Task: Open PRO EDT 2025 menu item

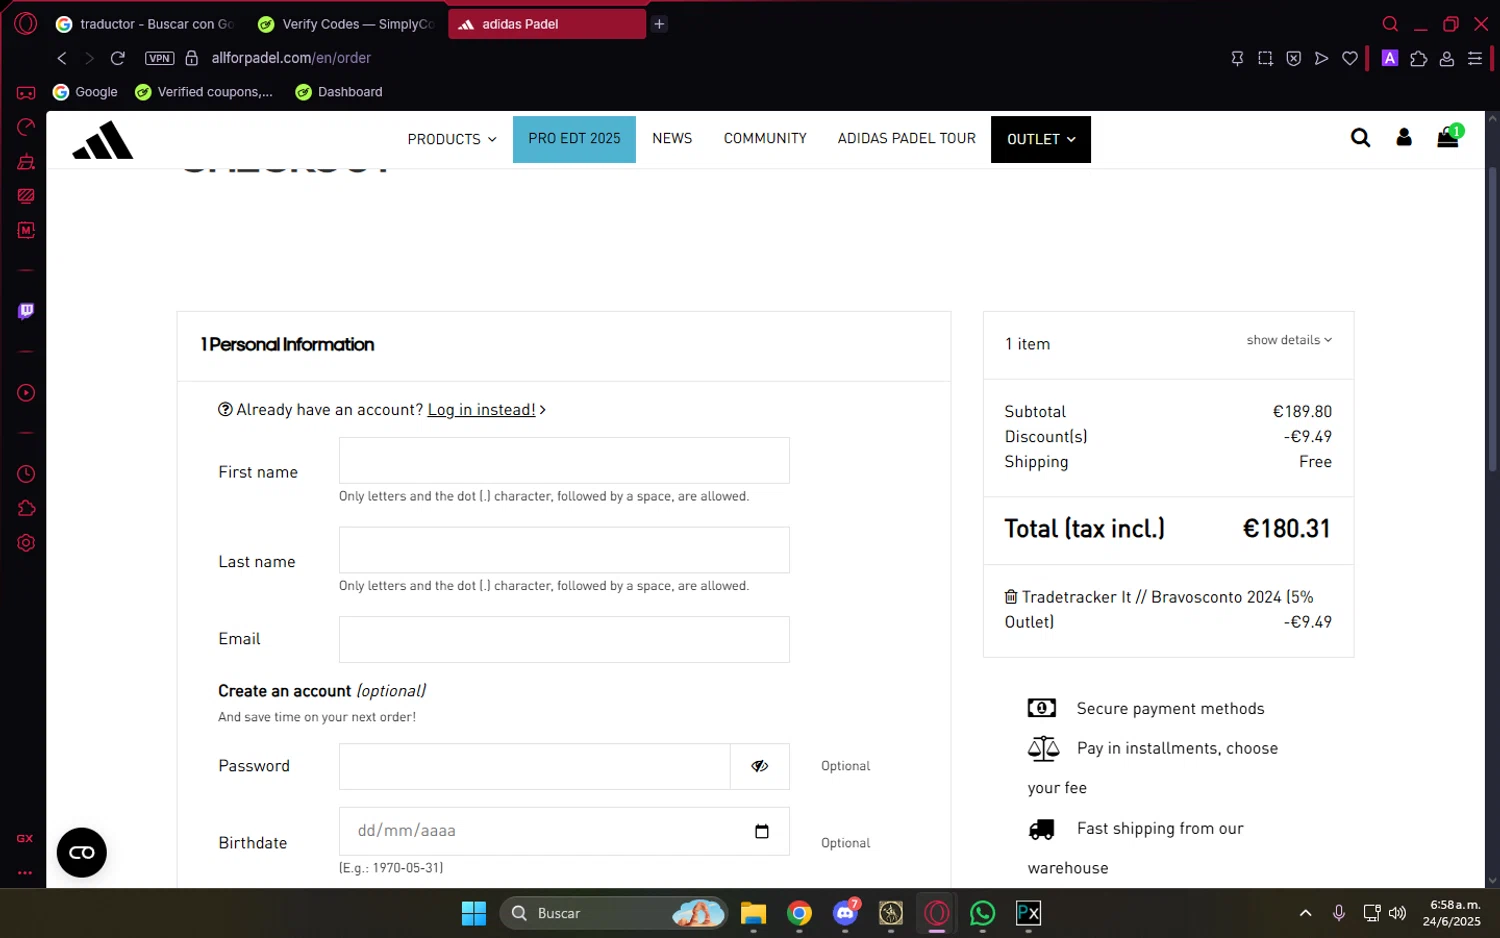Action: [574, 139]
